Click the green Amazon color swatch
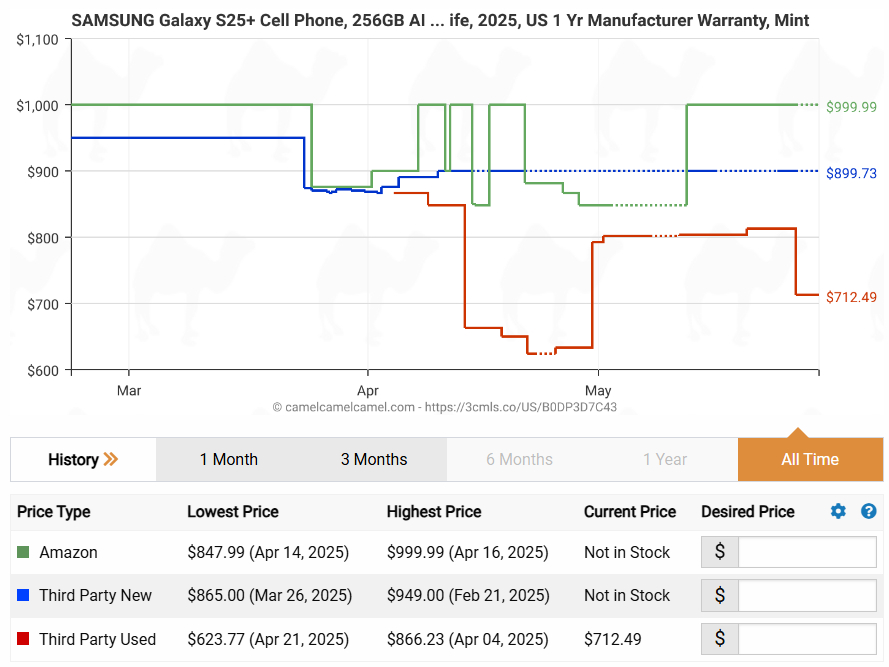This screenshot has width=889, height=667. [x=23, y=552]
